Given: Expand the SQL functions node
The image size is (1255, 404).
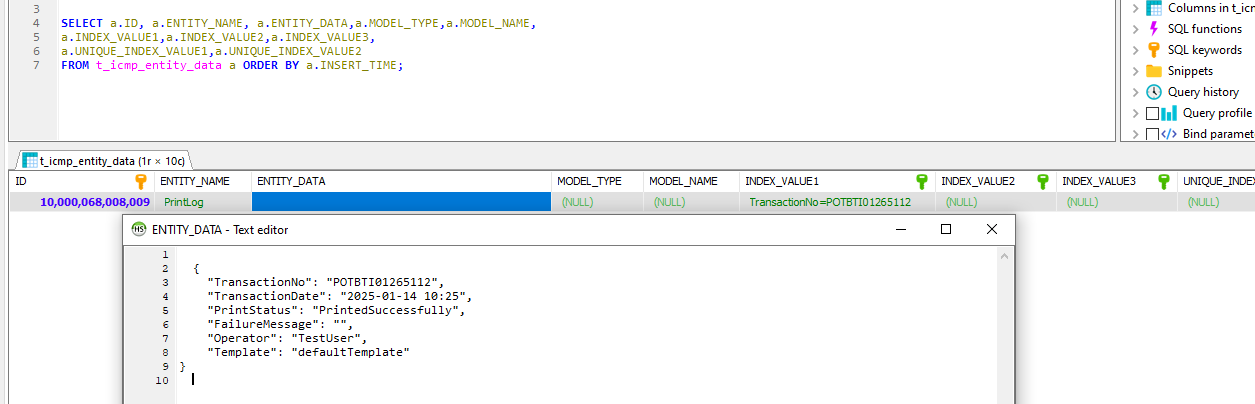Looking at the screenshot, I should point(1135,29).
